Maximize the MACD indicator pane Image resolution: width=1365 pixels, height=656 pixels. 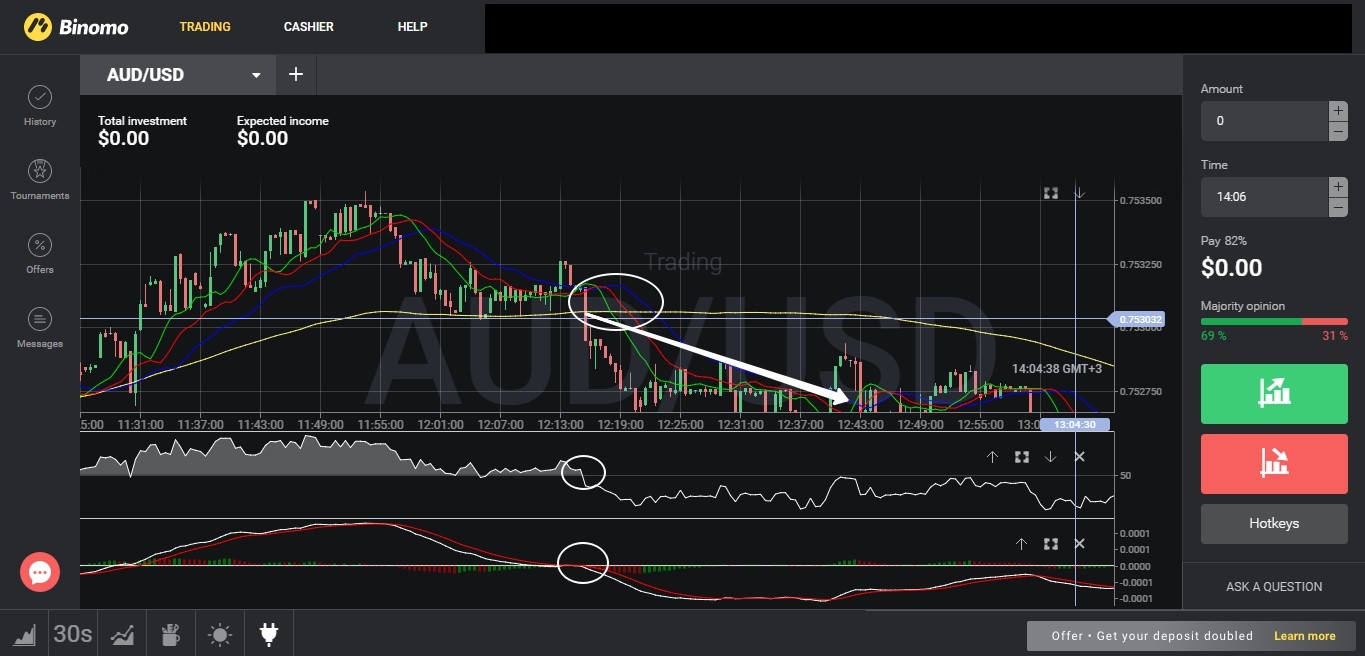(x=1051, y=544)
